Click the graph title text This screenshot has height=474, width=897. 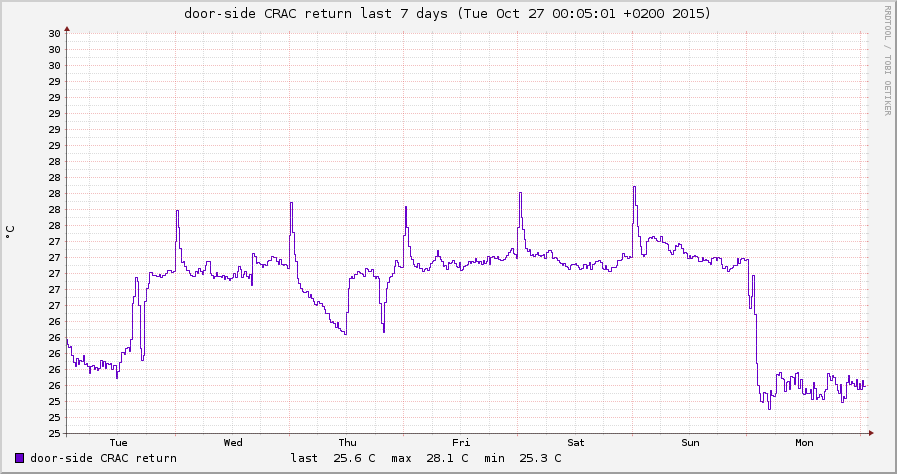[x=447, y=13]
